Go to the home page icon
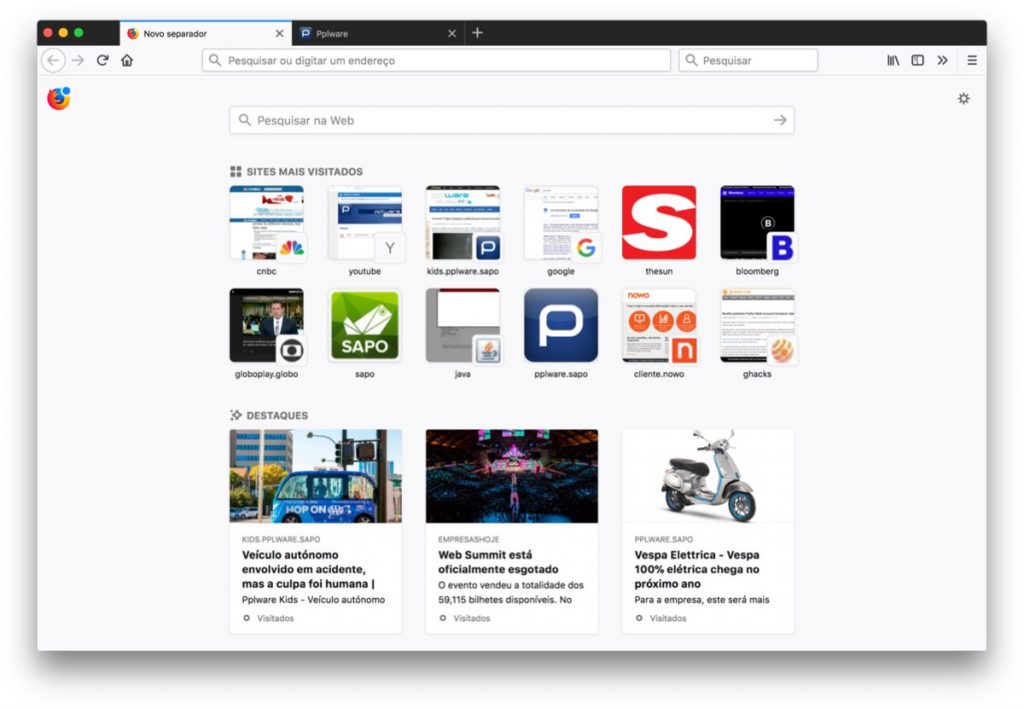This screenshot has height=708, width=1024. [128, 60]
